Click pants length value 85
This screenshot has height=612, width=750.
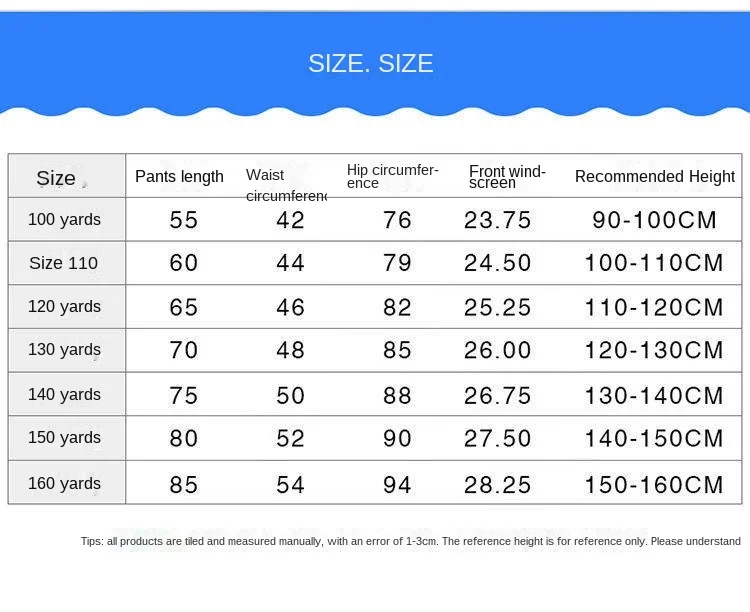[184, 485]
